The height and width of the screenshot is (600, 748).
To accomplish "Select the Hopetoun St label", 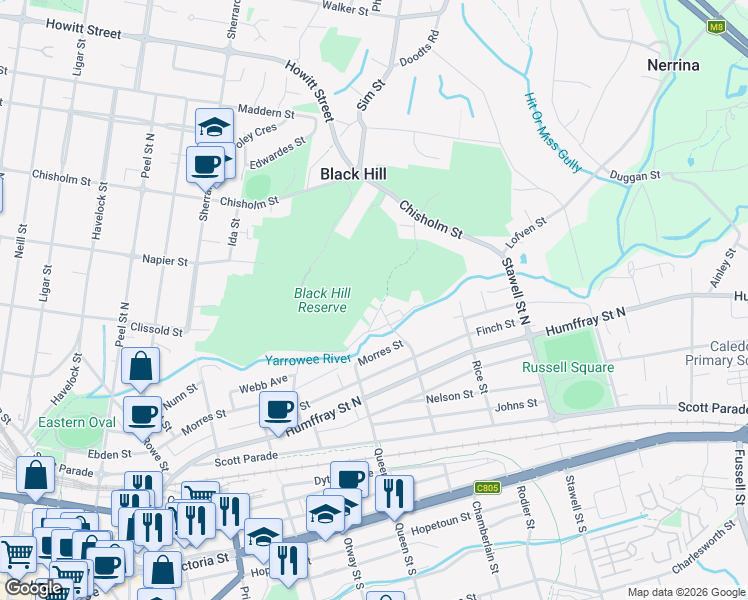I will pos(440,524).
